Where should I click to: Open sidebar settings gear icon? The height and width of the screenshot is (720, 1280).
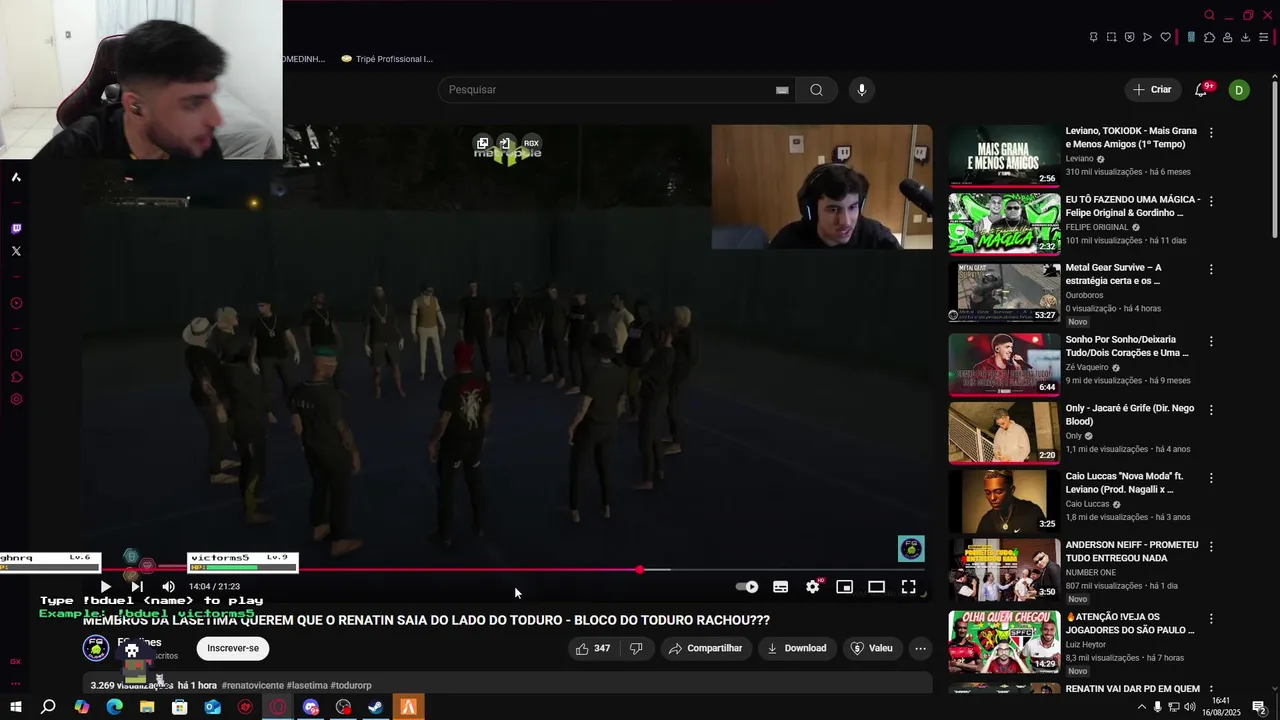(x=16, y=400)
